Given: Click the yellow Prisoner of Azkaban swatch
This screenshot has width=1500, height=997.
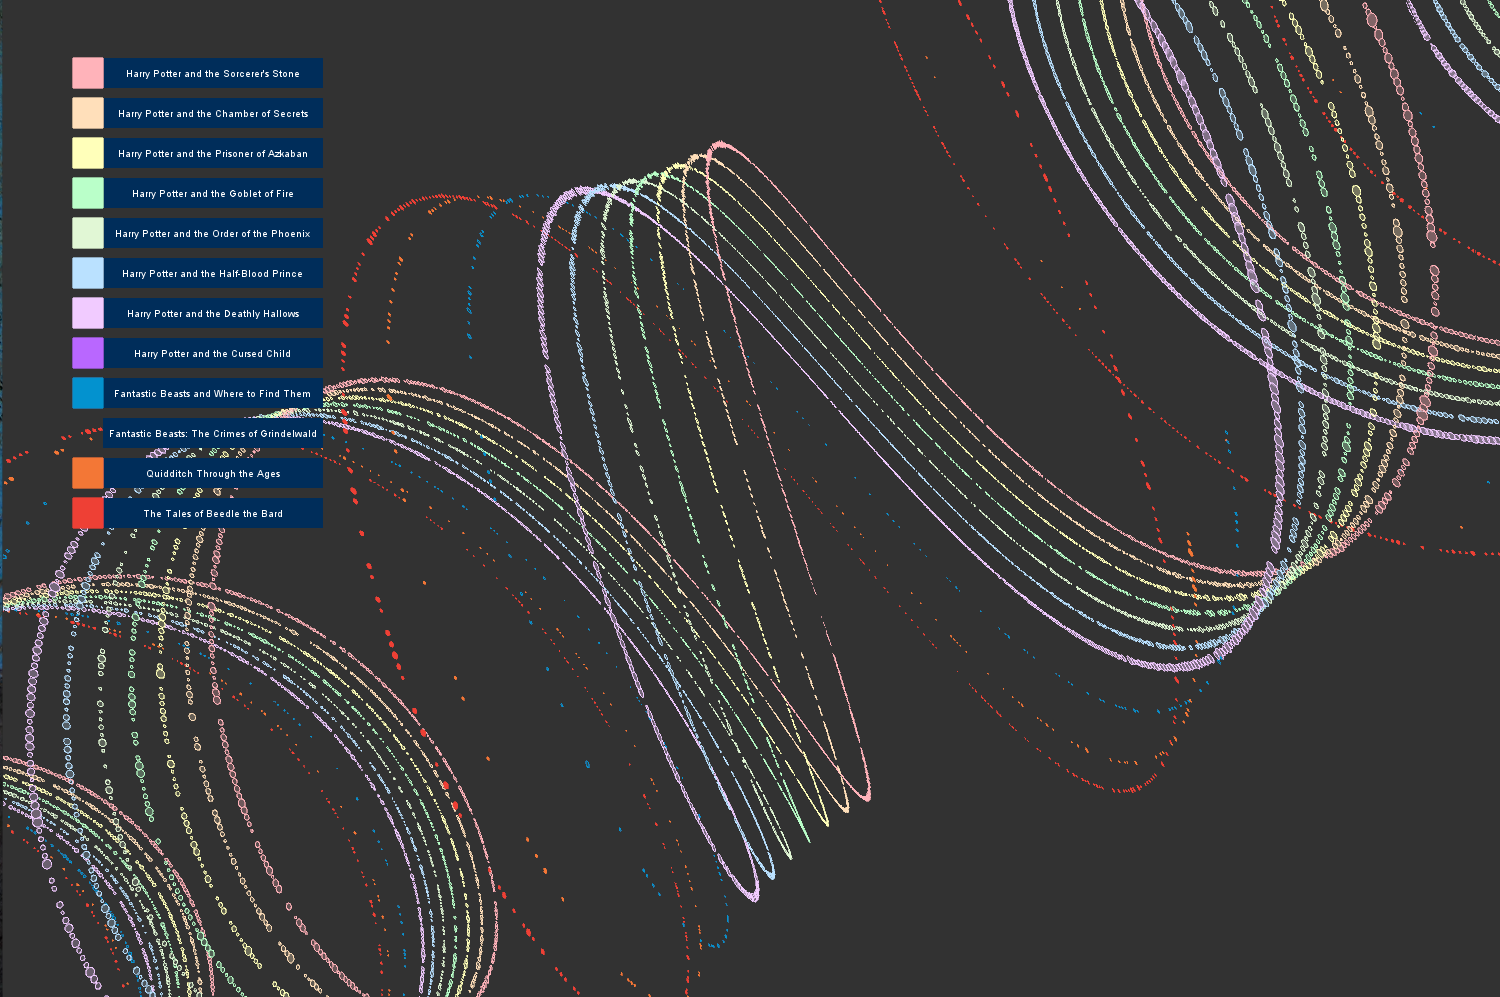Looking at the screenshot, I should (88, 153).
